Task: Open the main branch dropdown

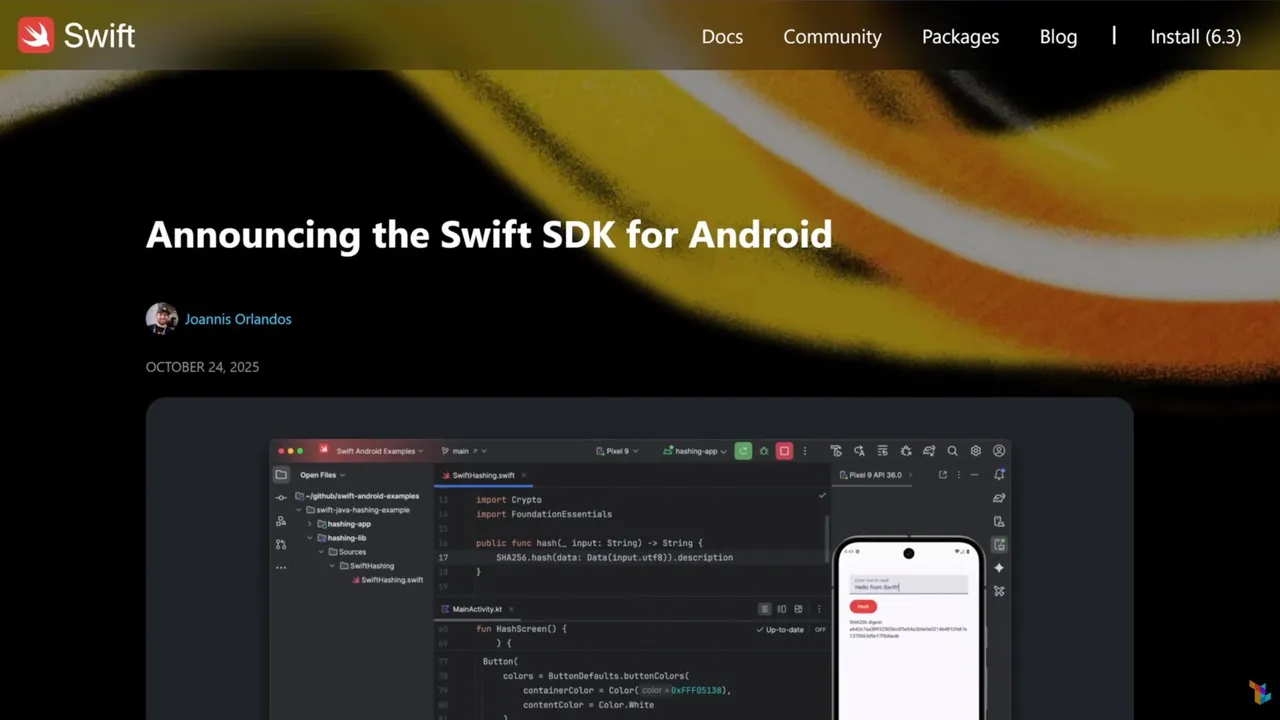Action: point(465,451)
